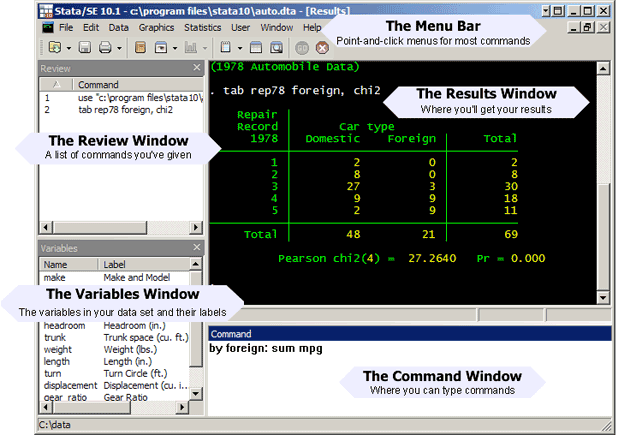Open the Statistics menu

tap(202, 27)
